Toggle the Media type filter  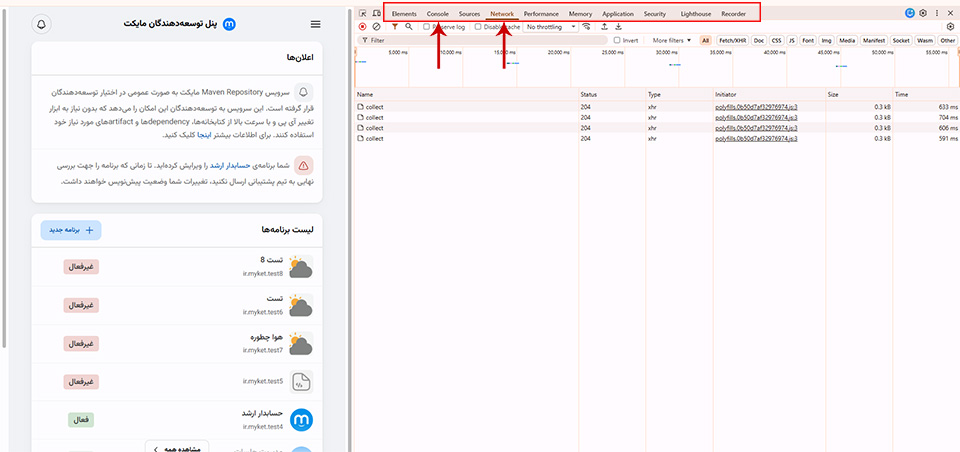point(847,40)
